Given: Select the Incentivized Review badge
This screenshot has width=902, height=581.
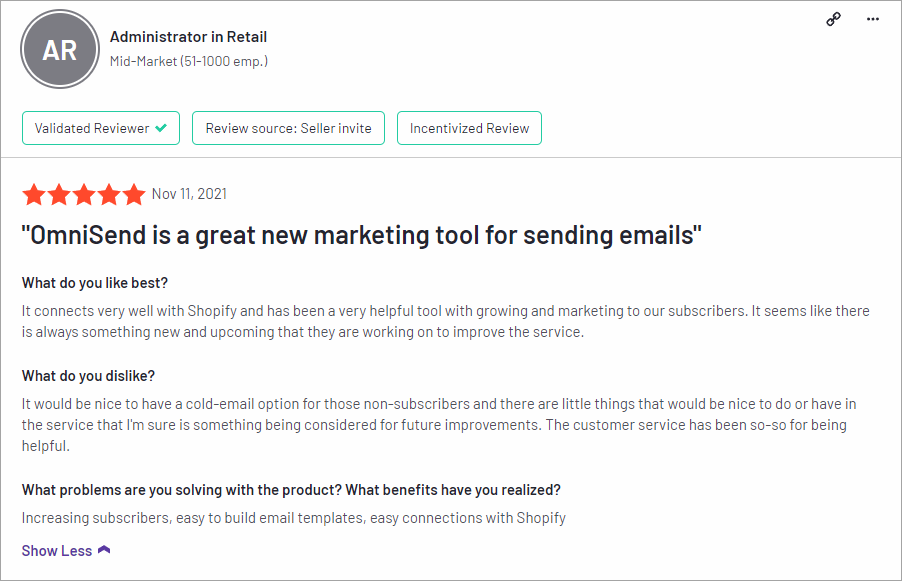Looking at the screenshot, I should point(469,128).
